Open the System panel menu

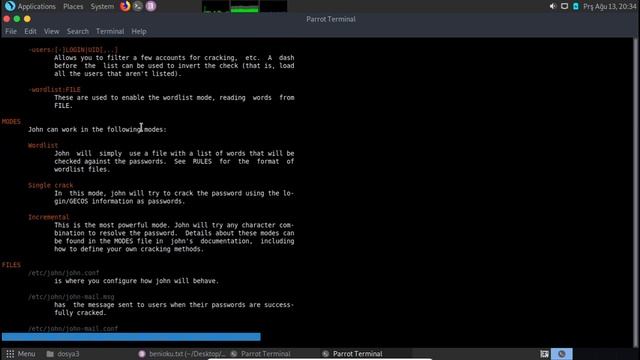(102, 7)
